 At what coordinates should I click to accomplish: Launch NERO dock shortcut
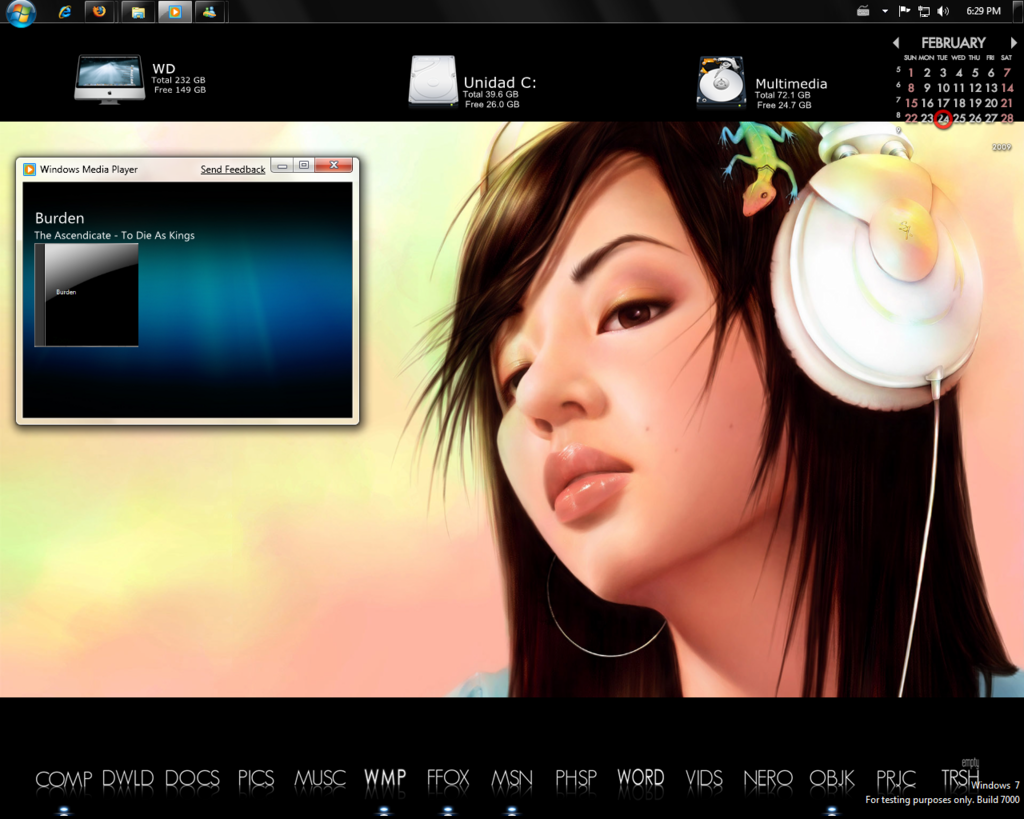(x=768, y=779)
